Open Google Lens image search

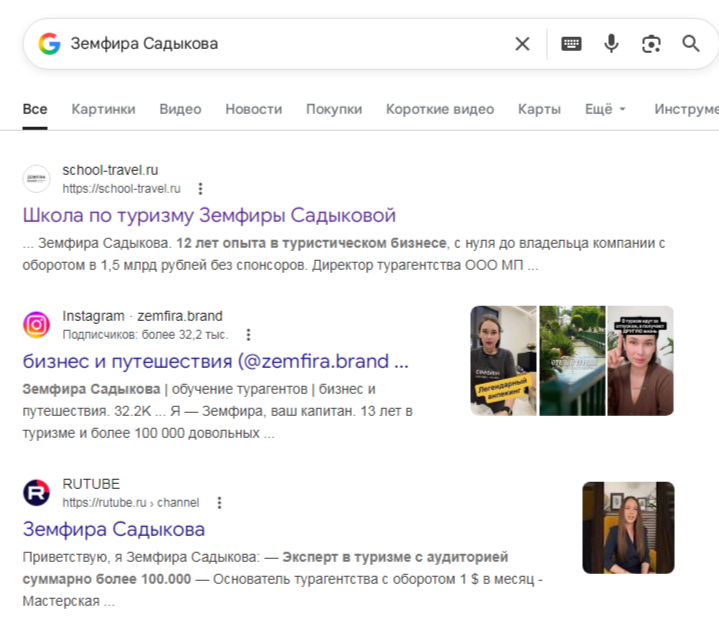click(651, 44)
